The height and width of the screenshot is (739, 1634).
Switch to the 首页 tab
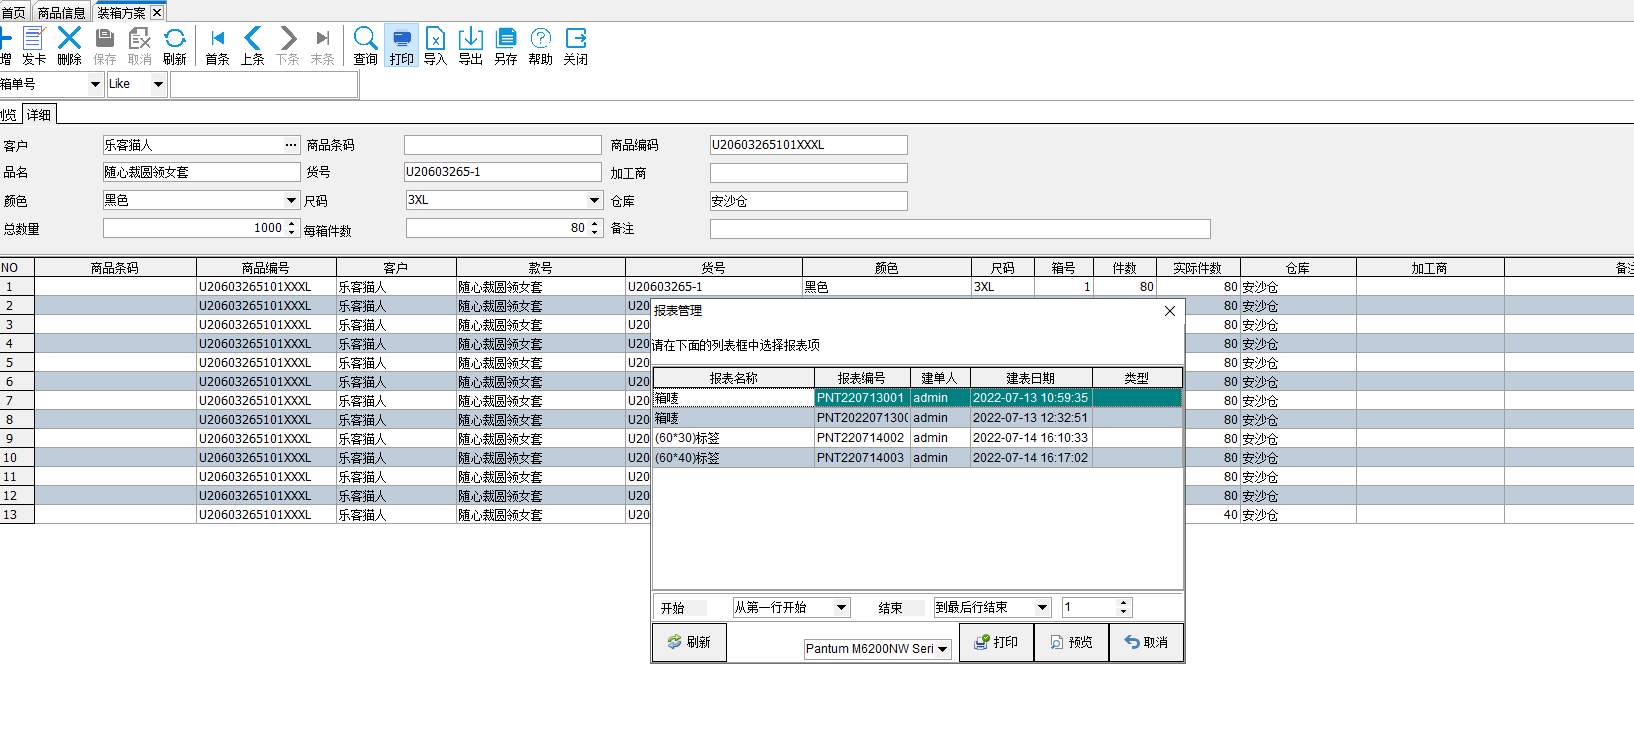[x=14, y=13]
